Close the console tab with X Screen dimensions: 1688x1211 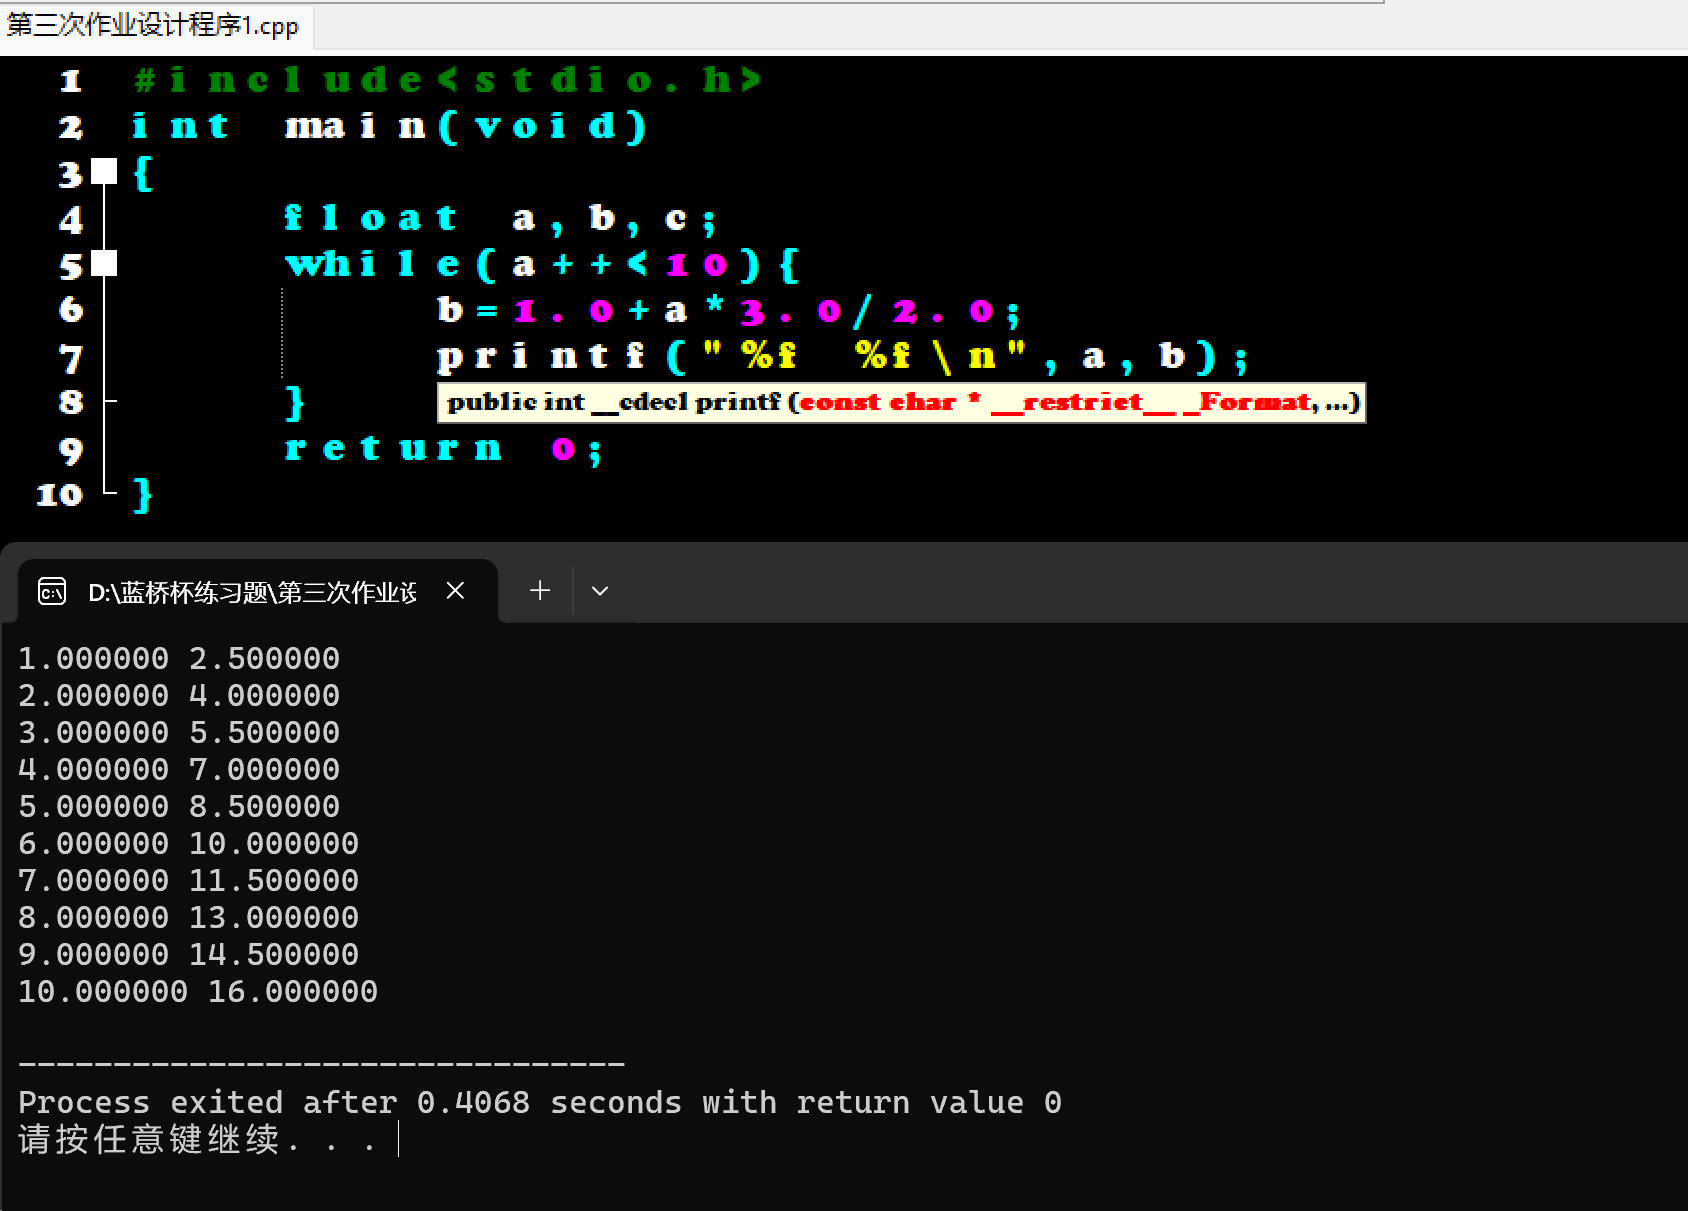(455, 591)
